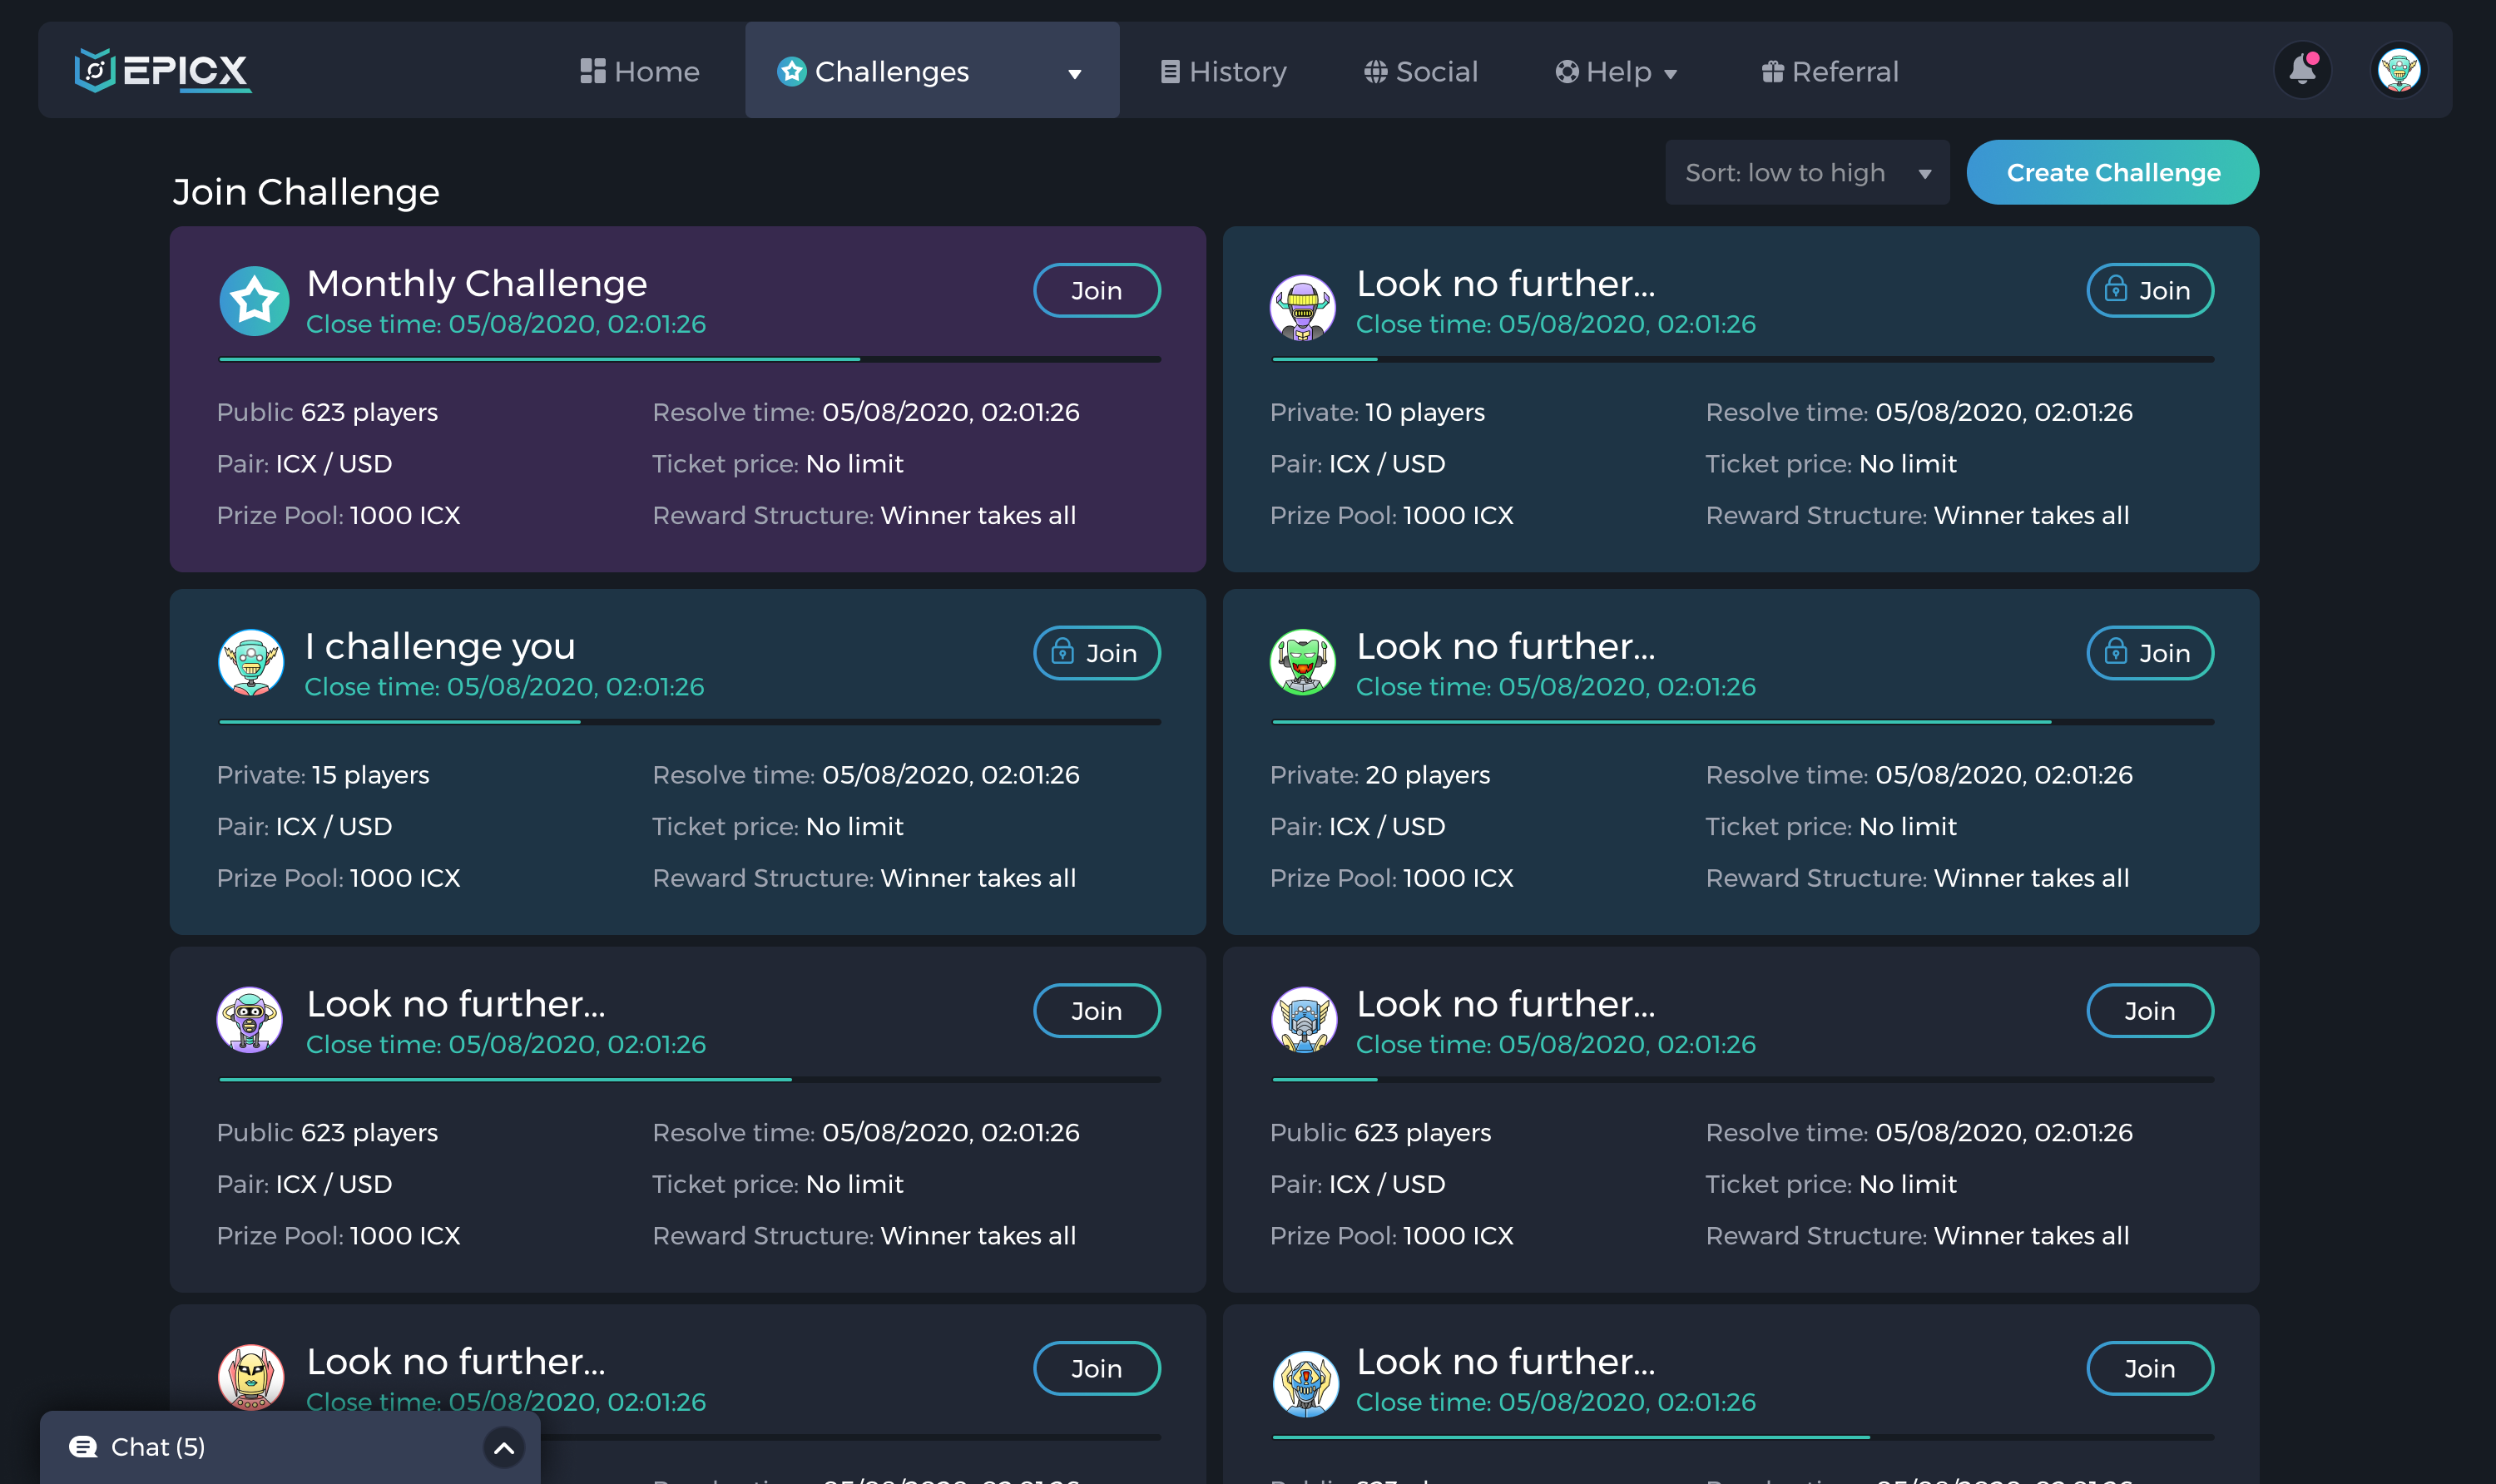Screen dimensions: 2496x1484
Task: Open the History tab
Action: pyautogui.click(x=1223, y=71)
